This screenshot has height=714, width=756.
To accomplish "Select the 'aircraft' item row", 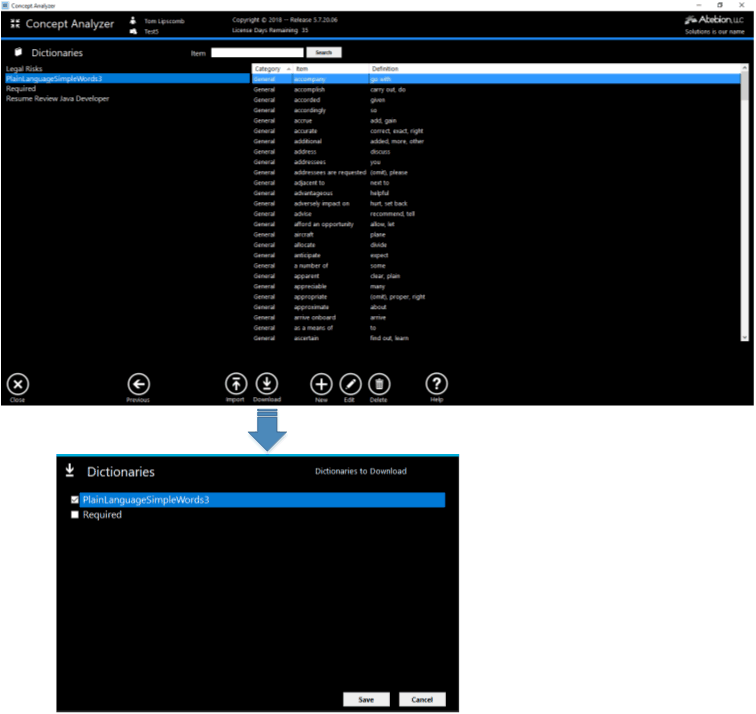I will pyautogui.click(x=496, y=235).
